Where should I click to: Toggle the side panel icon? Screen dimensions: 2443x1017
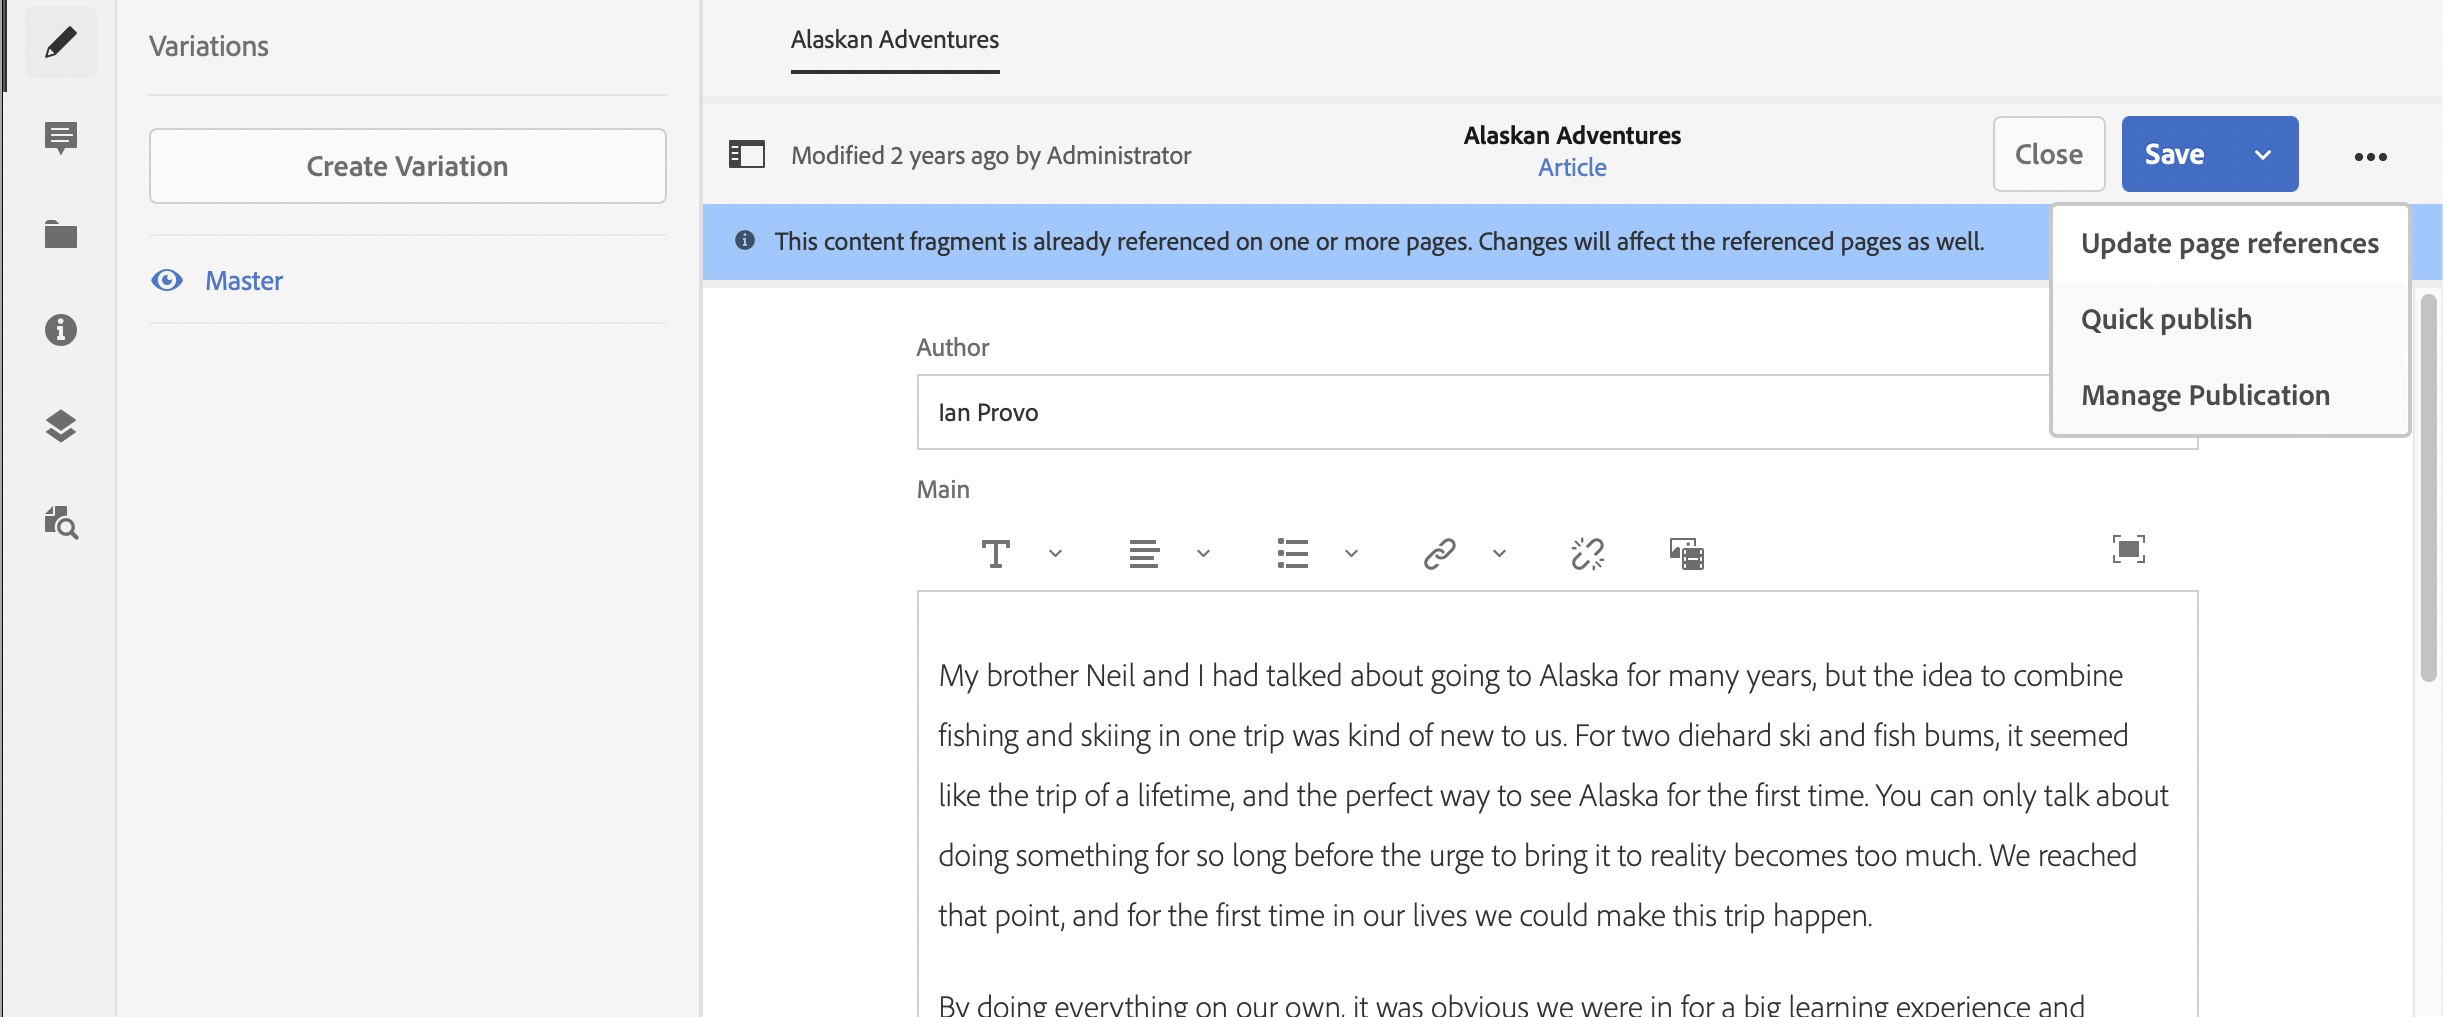[x=747, y=155]
